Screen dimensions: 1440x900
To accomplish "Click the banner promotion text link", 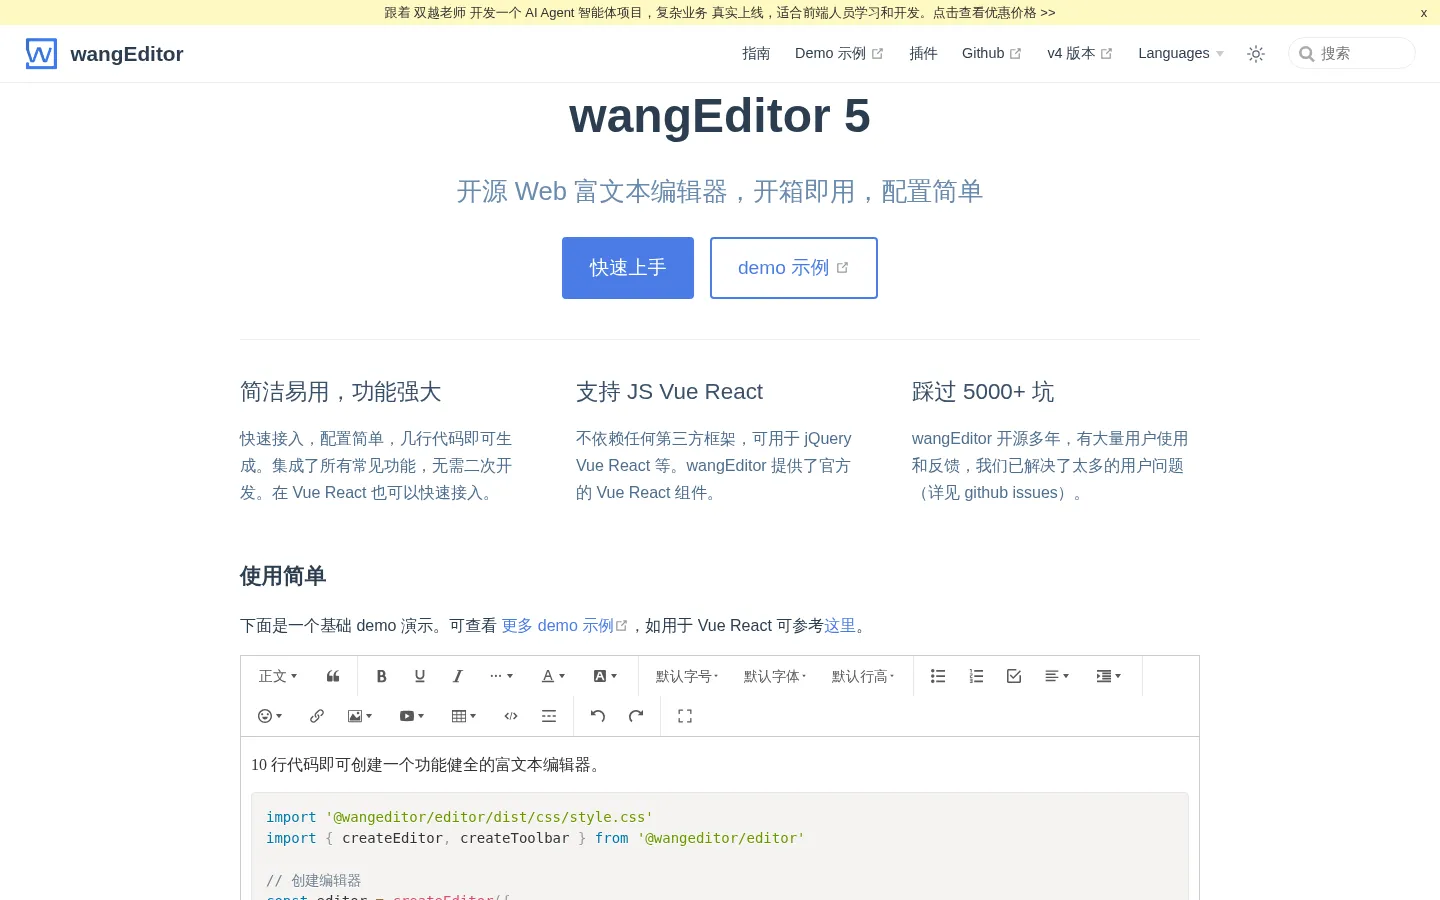I will tap(720, 13).
